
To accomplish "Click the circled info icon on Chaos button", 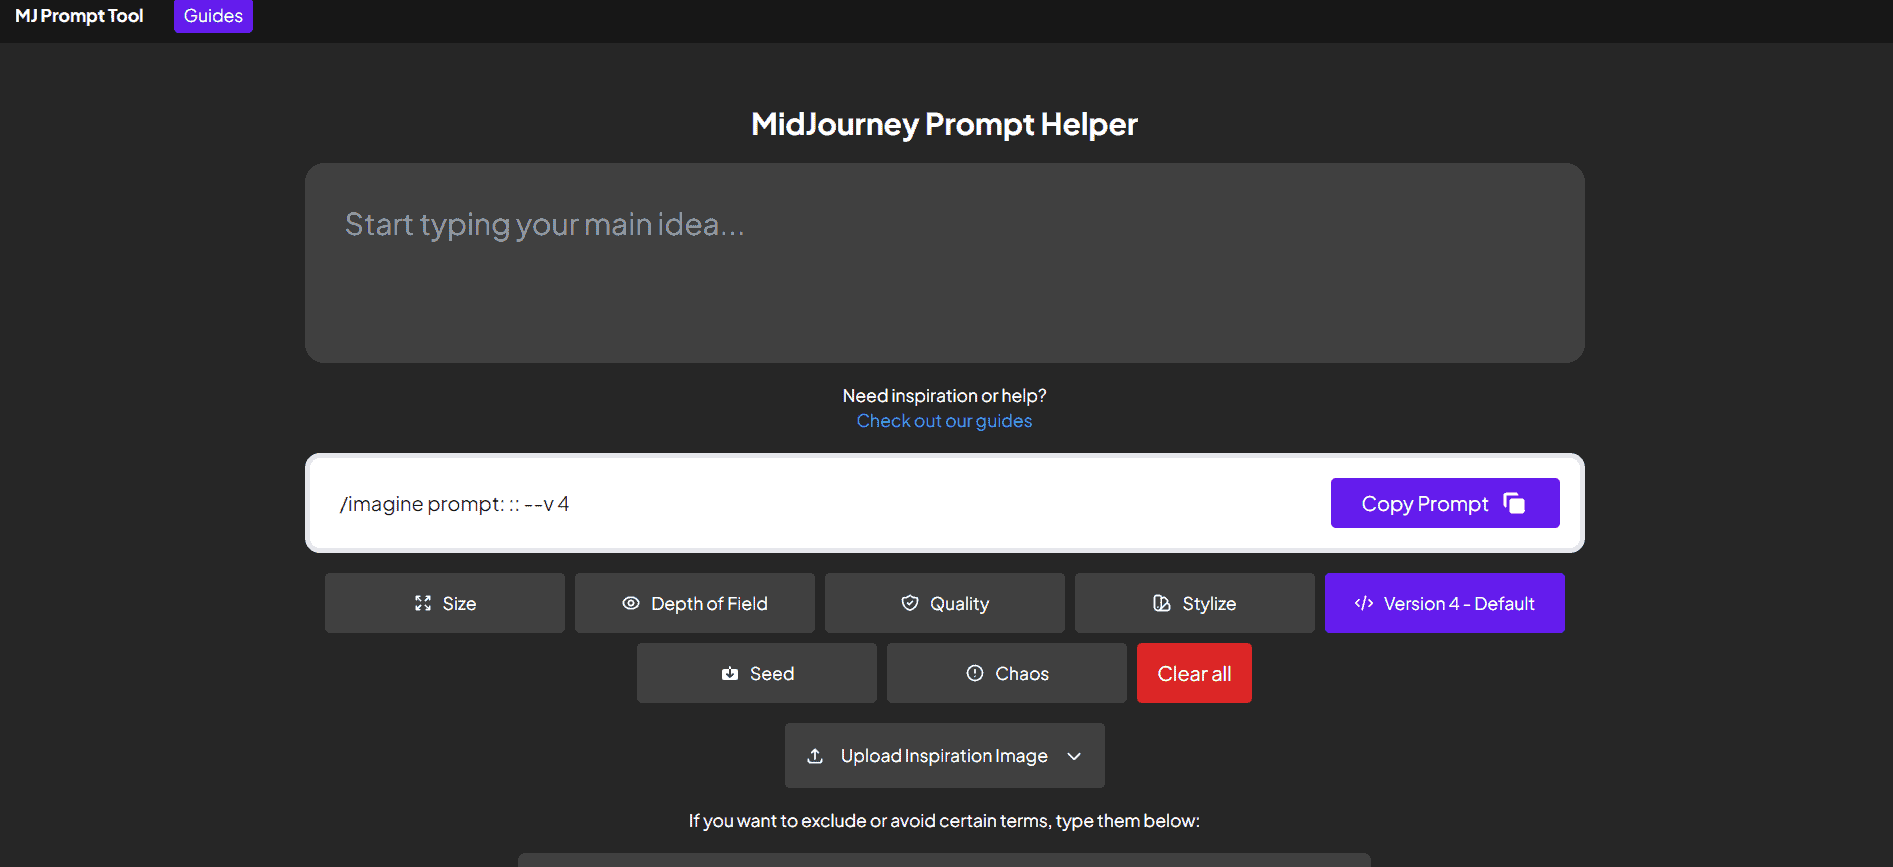I will tap(974, 673).
